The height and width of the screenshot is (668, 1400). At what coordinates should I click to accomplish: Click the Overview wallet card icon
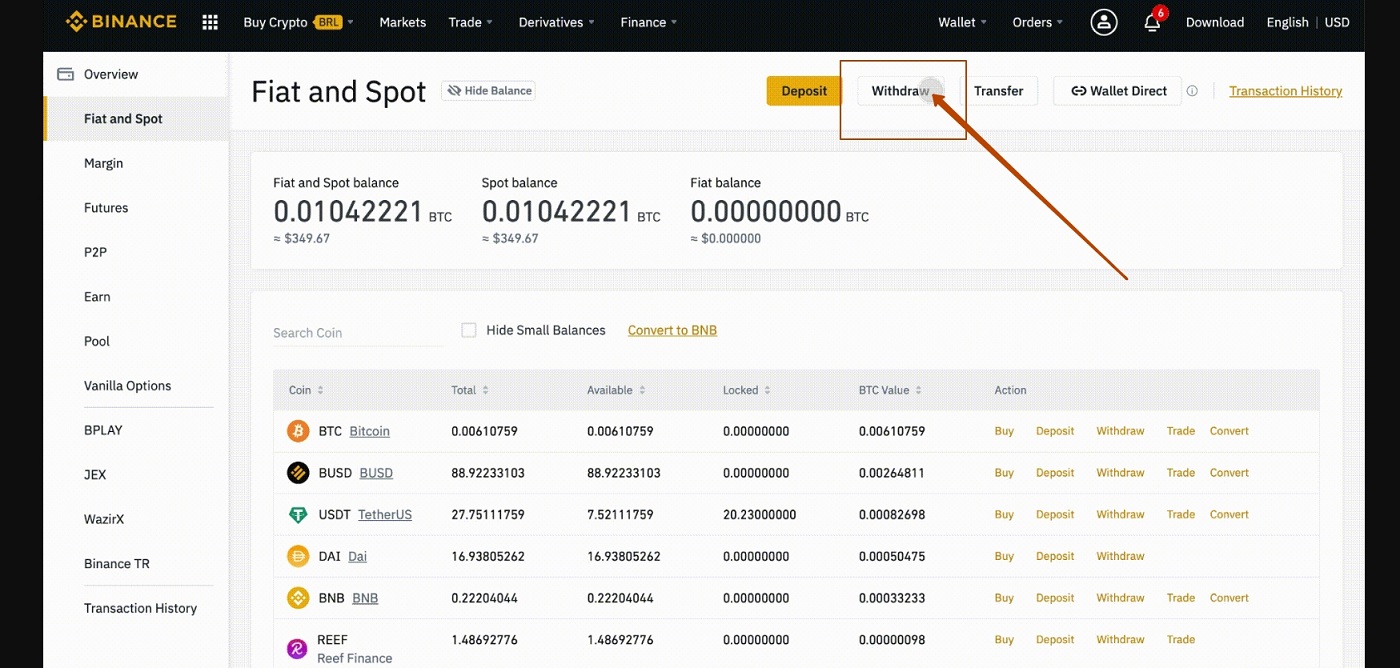tap(66, 74)
